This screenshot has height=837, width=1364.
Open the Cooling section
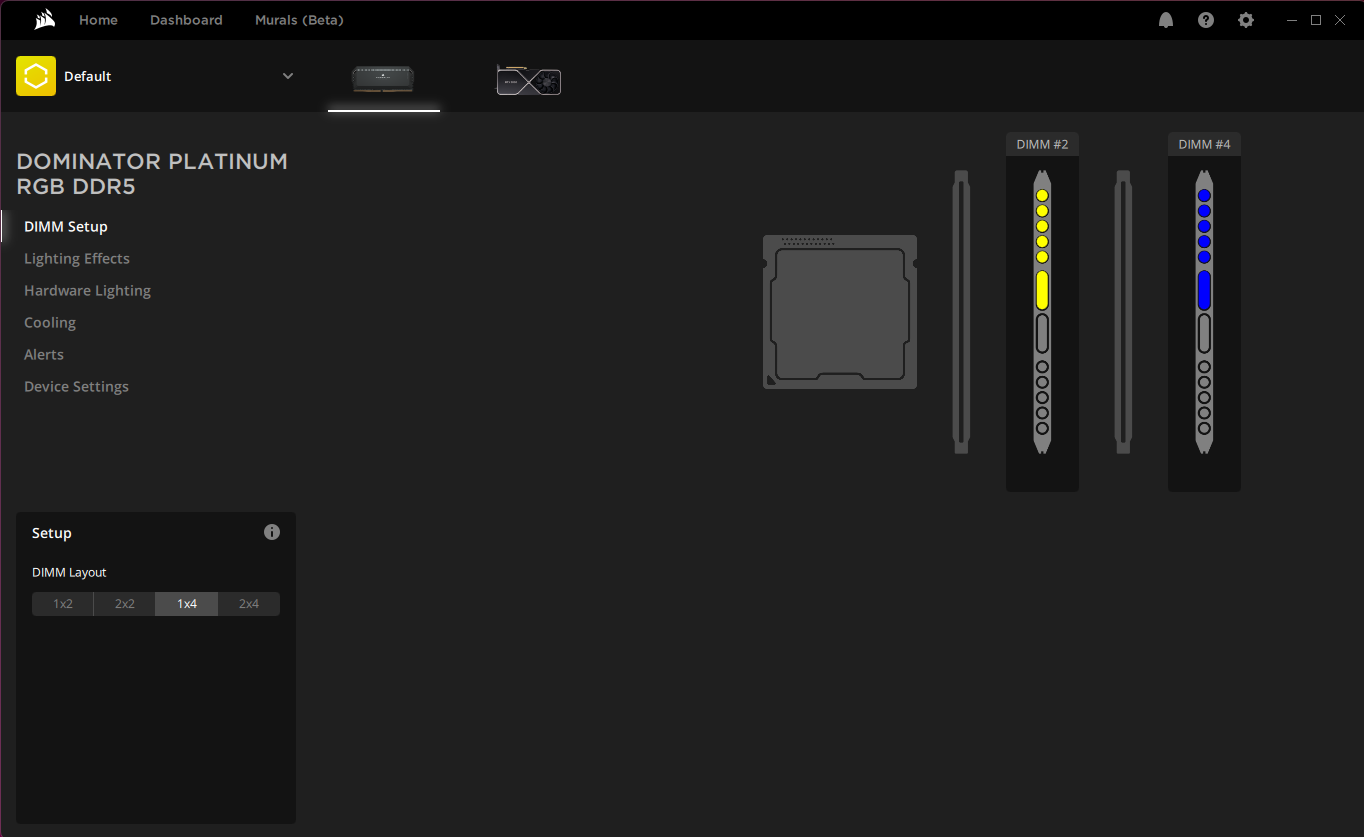pos(50,323)
